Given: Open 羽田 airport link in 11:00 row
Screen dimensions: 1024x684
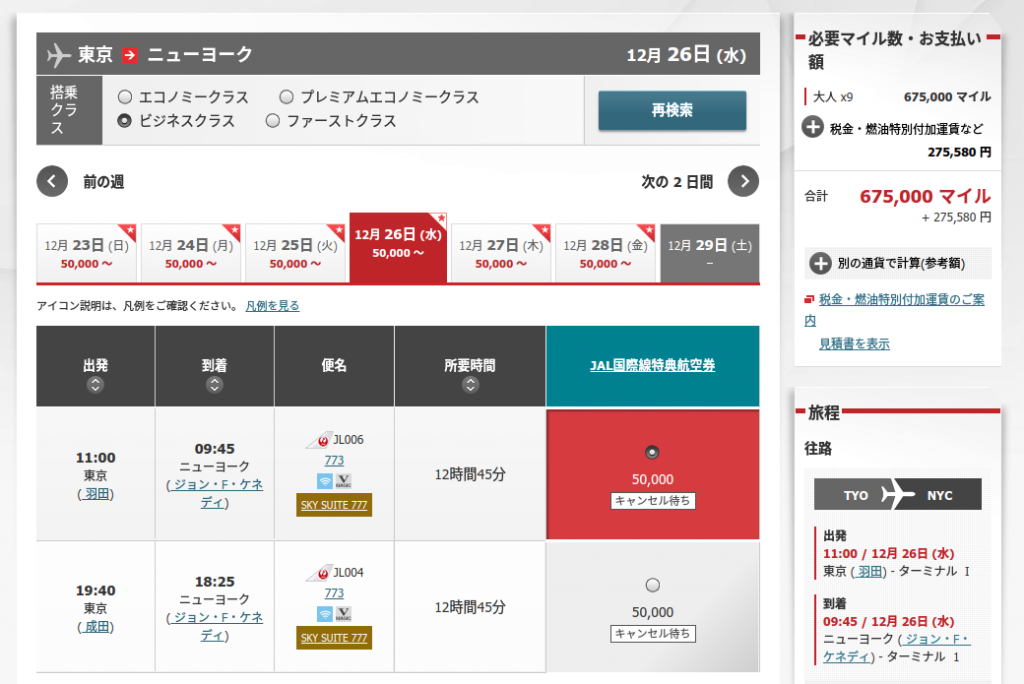Looking at the screenshot, I should pyautogui.click(x=96, y=494).
